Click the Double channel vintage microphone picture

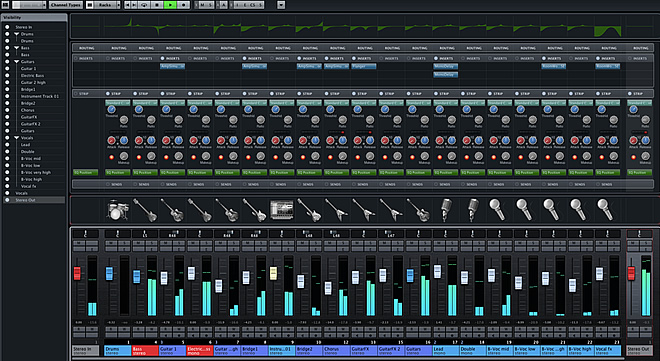pos(473,210)
